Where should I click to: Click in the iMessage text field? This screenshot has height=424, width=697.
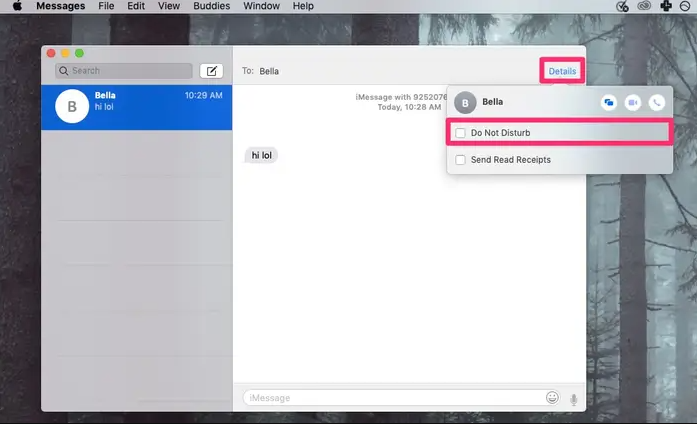point(402,397)
